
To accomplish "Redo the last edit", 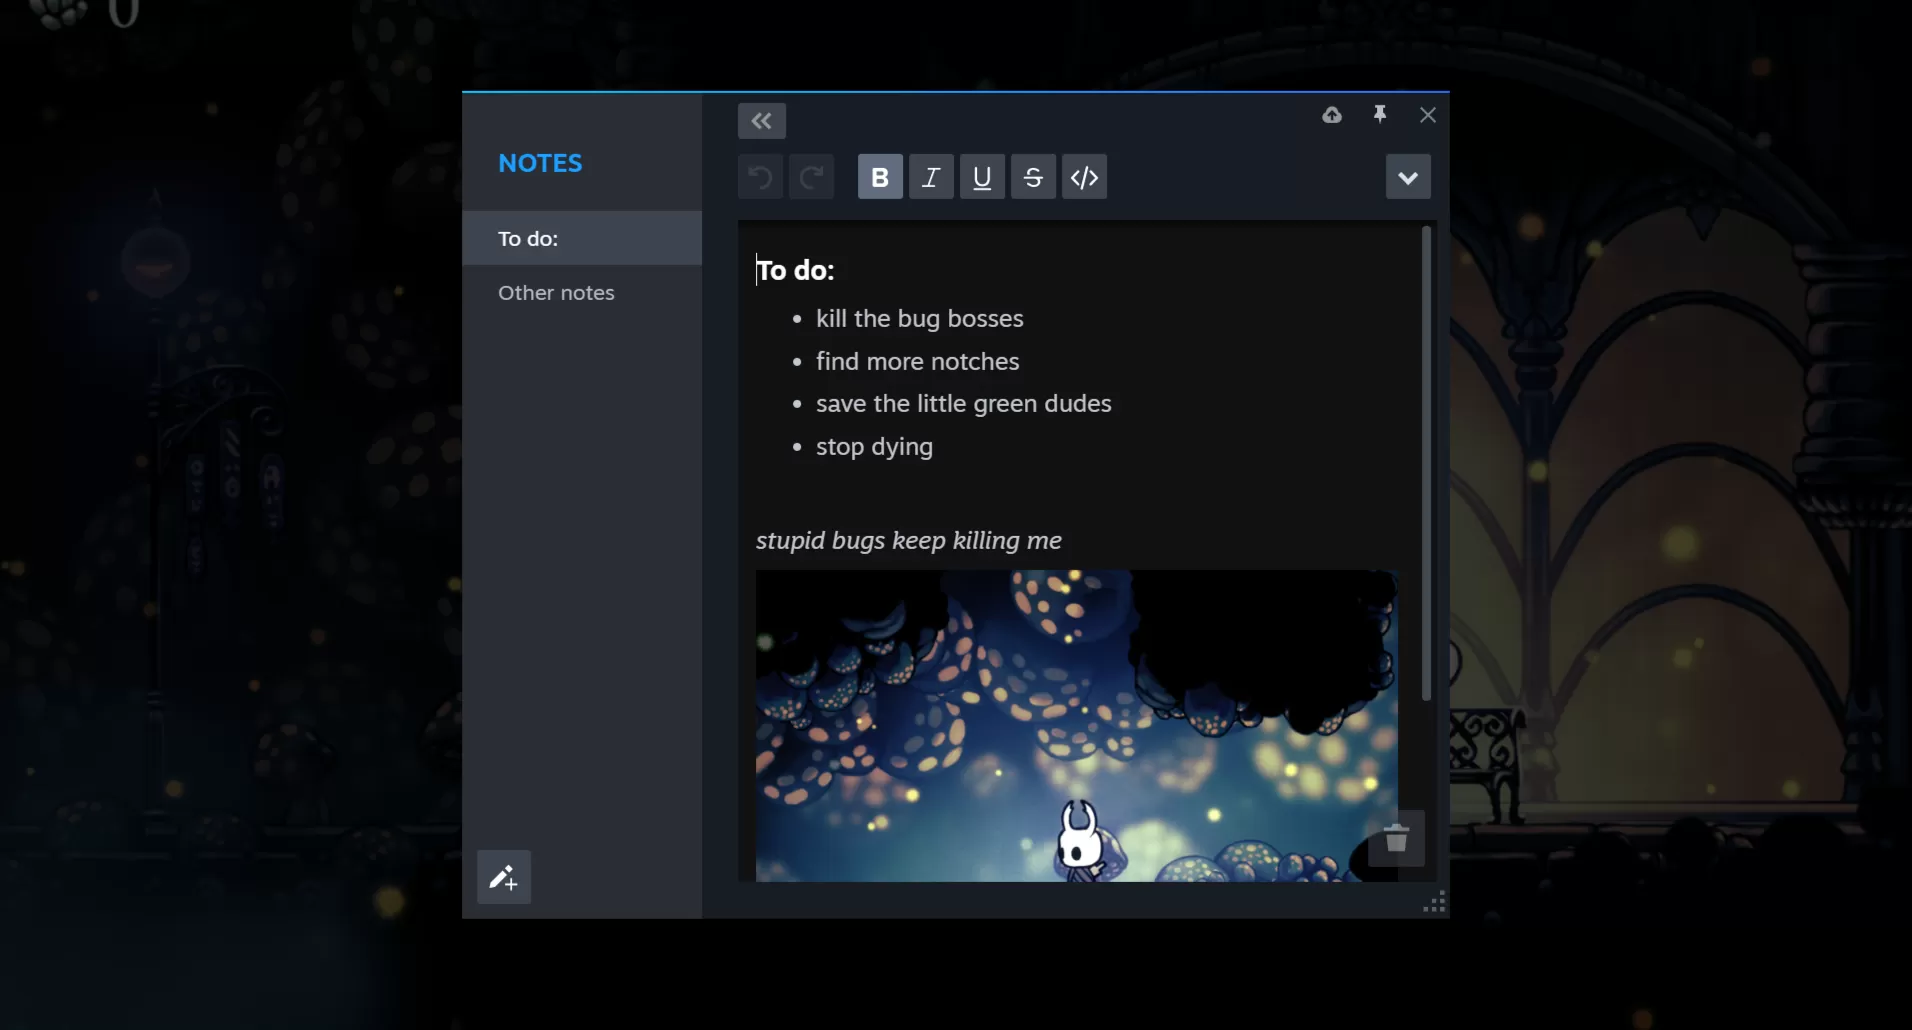I will coord(811,176).
